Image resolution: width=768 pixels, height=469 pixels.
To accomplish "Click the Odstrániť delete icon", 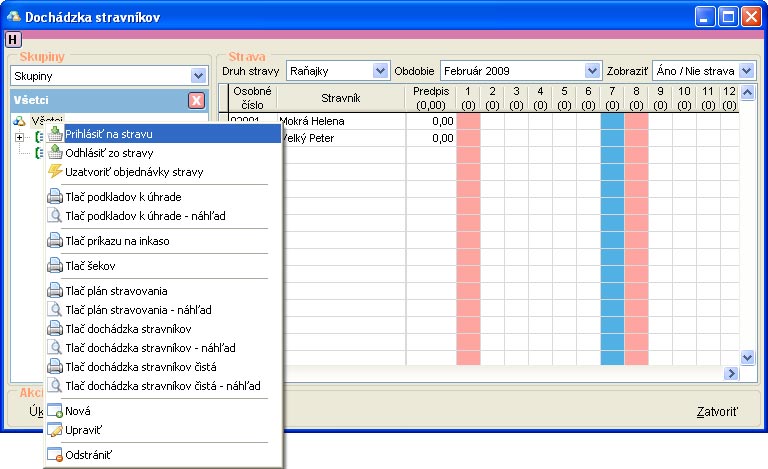I will coord(55,455).
